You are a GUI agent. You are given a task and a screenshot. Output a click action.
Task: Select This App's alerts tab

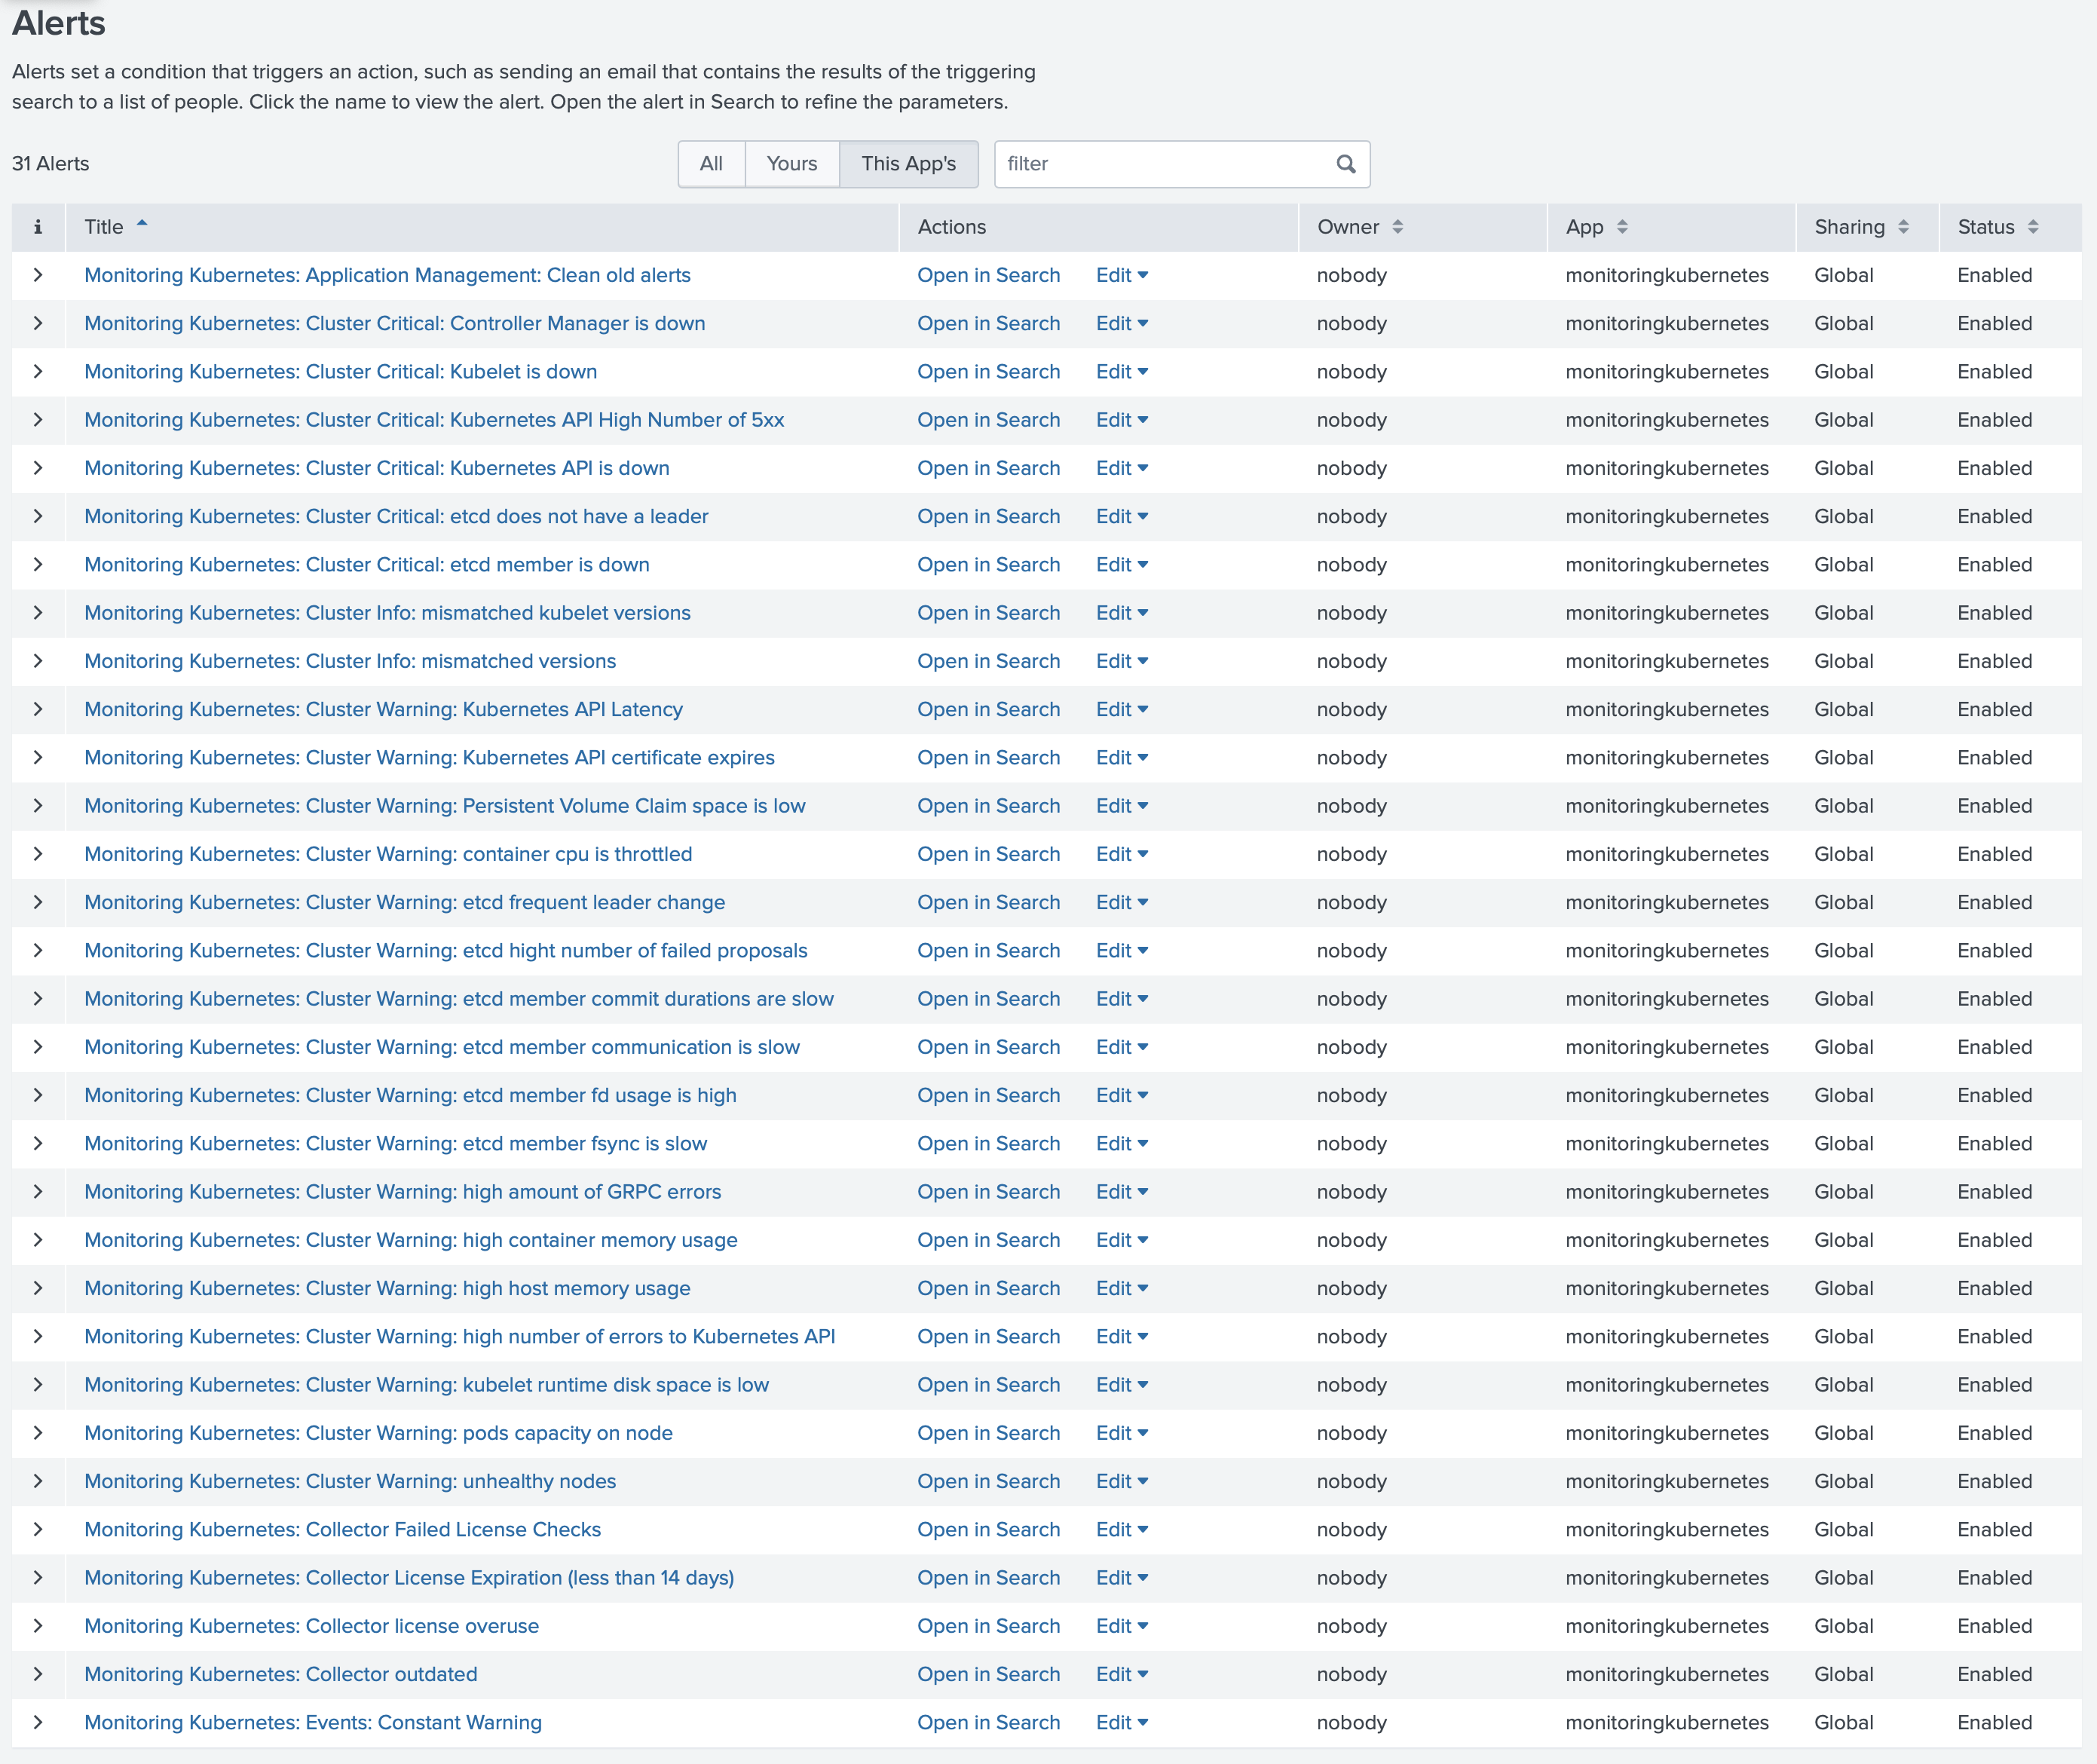908,164
